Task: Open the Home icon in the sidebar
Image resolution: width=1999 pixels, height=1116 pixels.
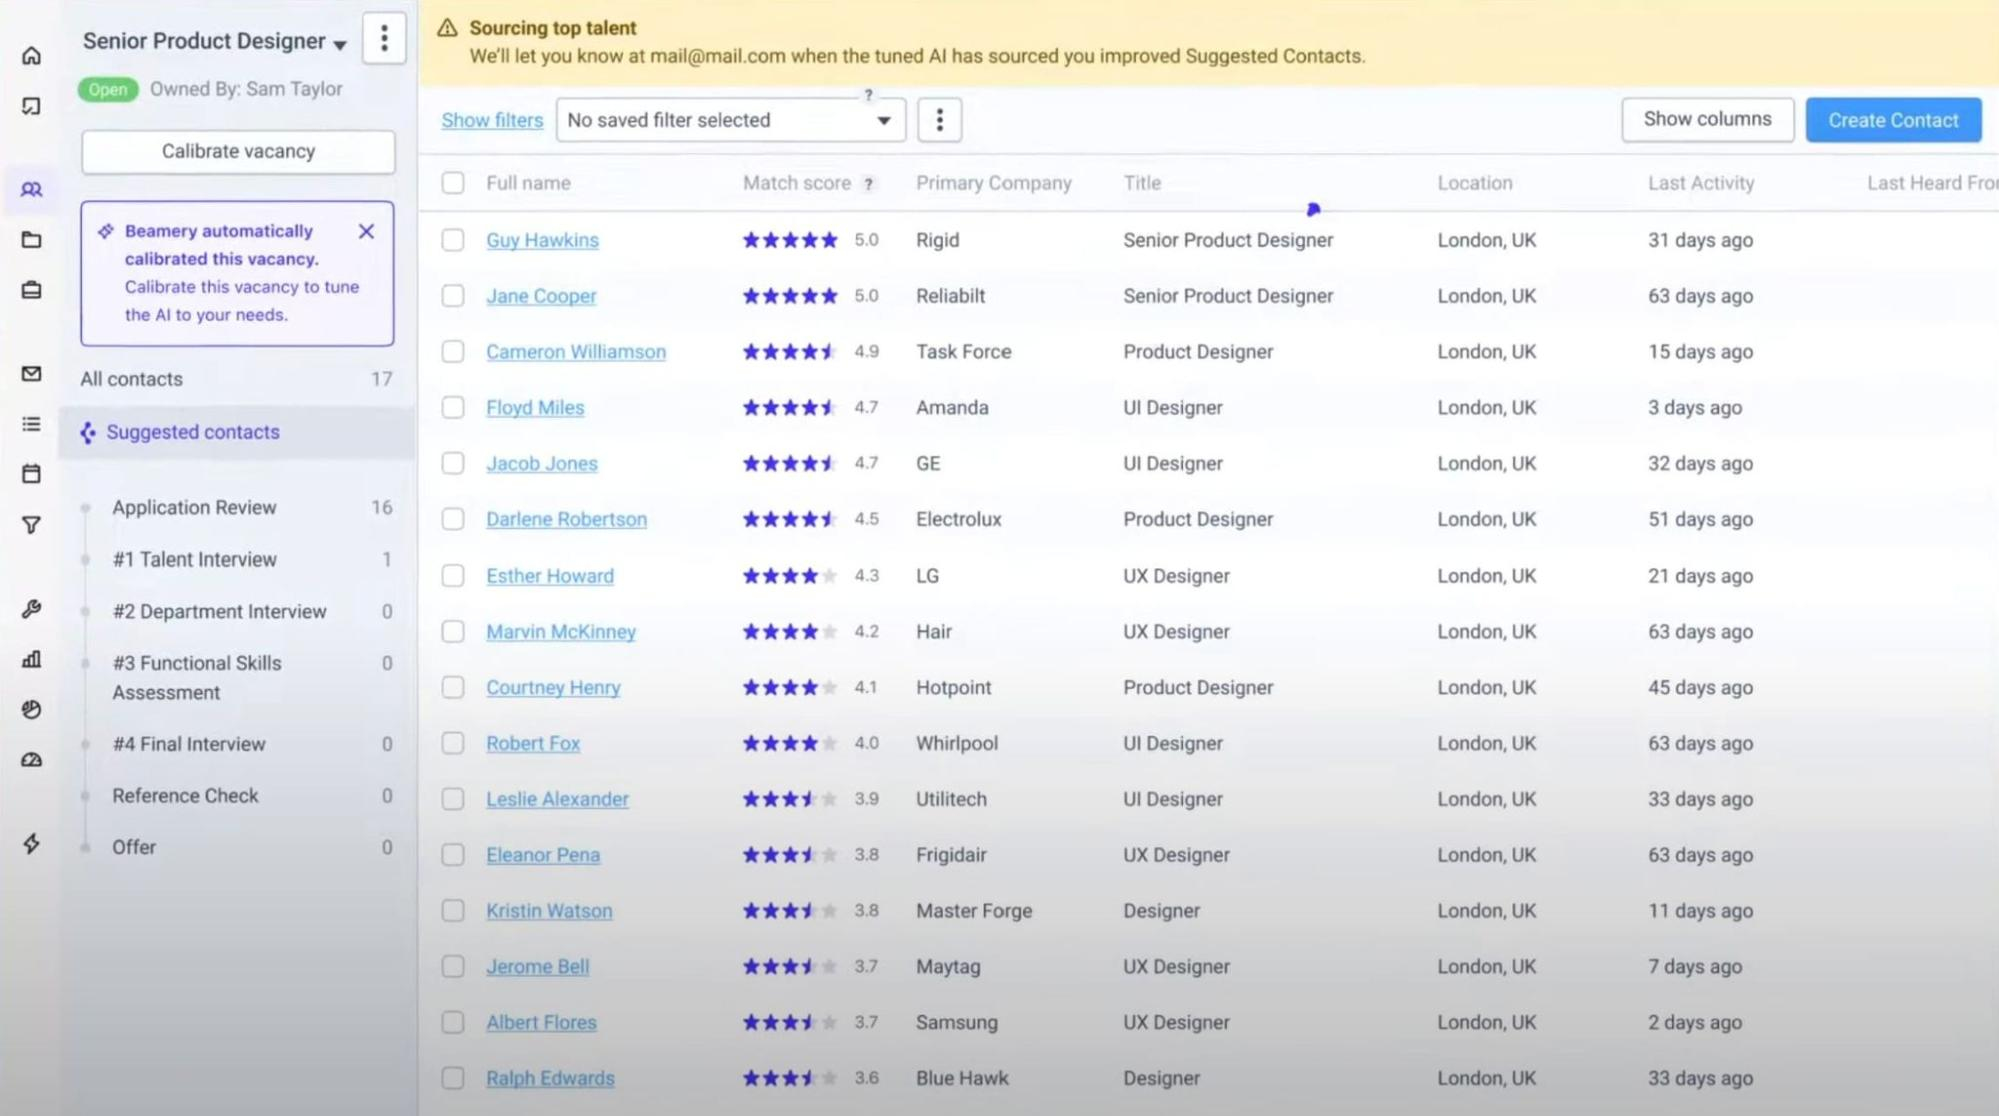Action: click(31, 56)
